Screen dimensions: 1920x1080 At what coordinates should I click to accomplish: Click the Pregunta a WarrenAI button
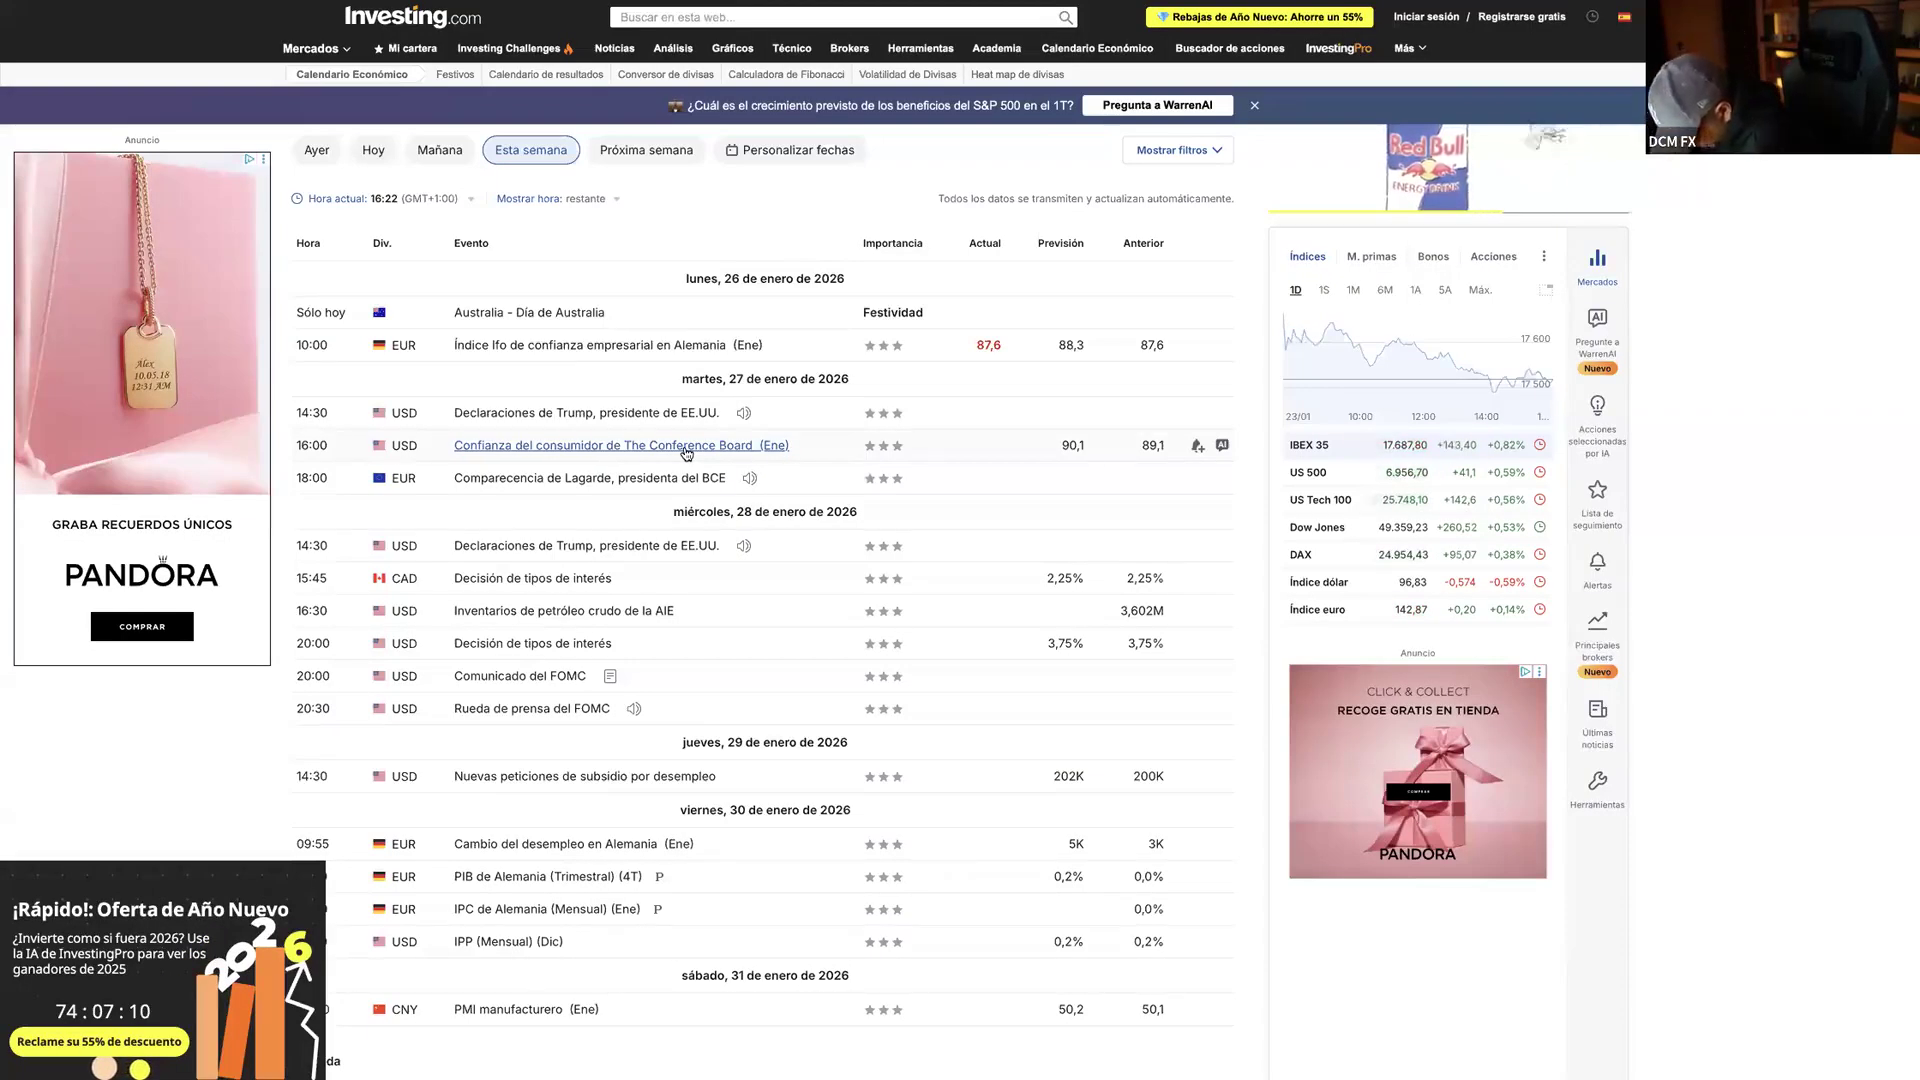[x=1157, y=105]
